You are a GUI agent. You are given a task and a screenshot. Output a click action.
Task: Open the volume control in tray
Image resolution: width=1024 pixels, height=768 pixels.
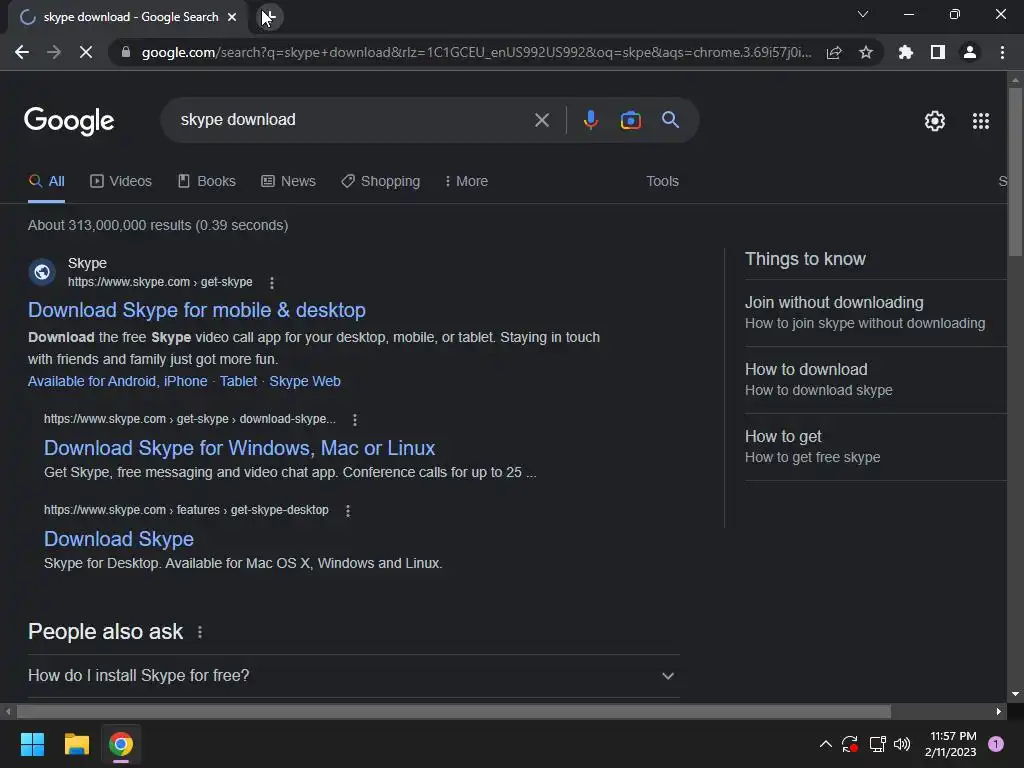[x=902, y=744]
